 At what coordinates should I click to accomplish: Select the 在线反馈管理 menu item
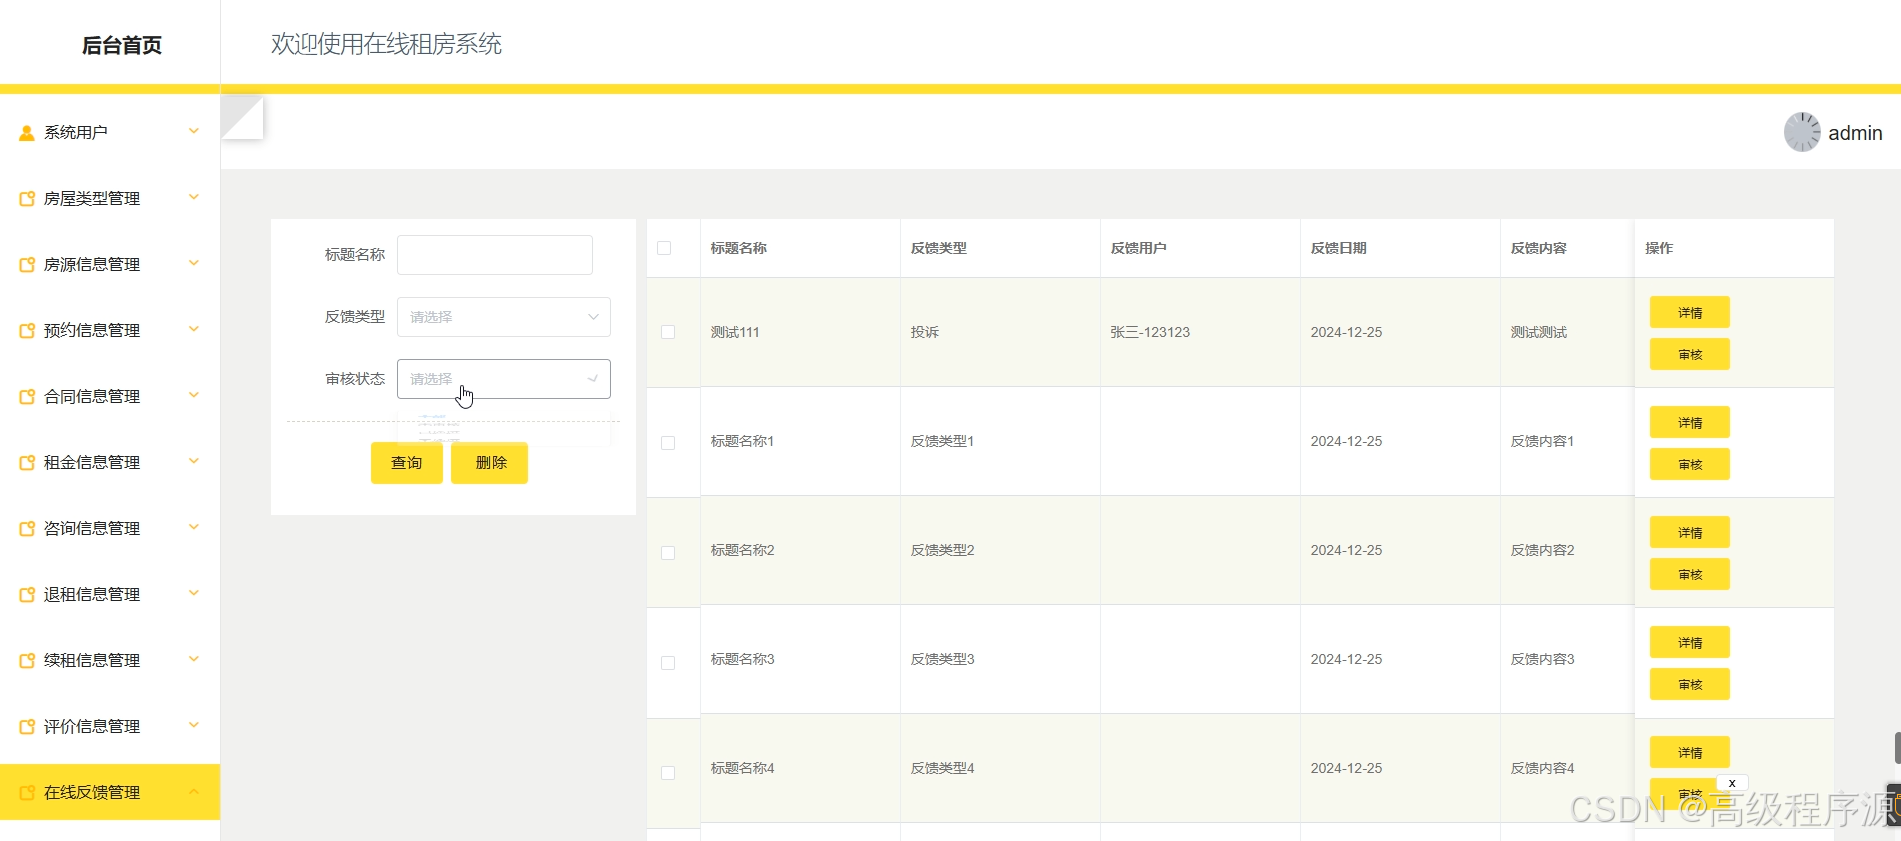[x=110, y=792]
